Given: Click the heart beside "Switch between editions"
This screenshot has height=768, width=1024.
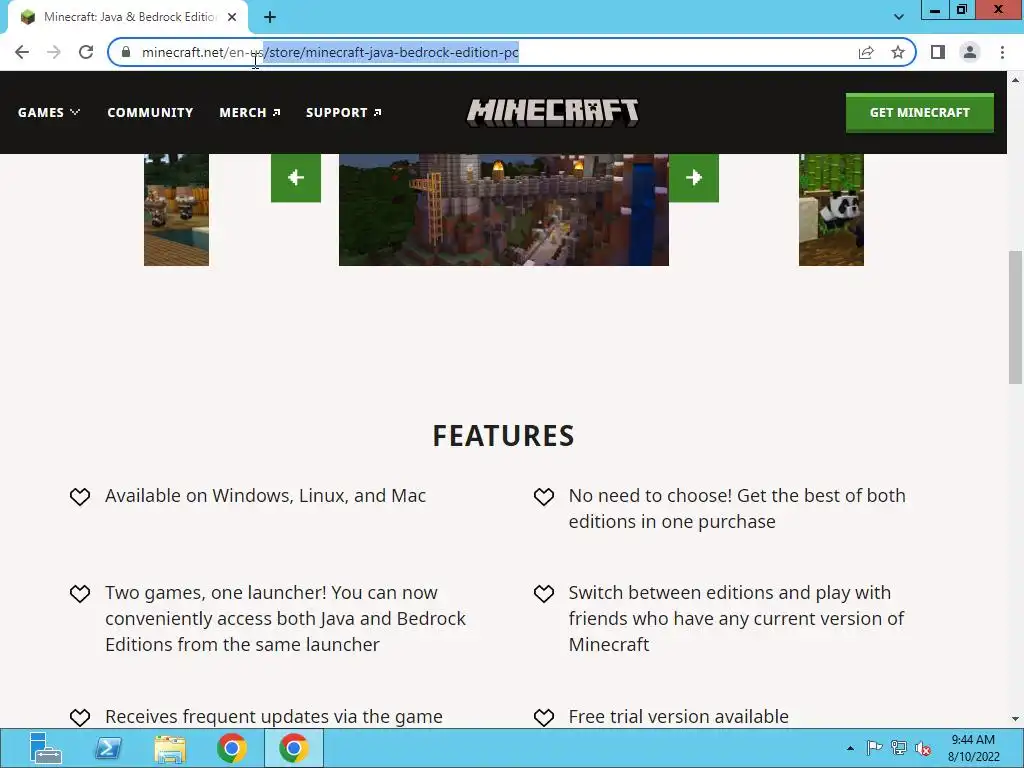Looking at the screenshot, I should (543, 594).
